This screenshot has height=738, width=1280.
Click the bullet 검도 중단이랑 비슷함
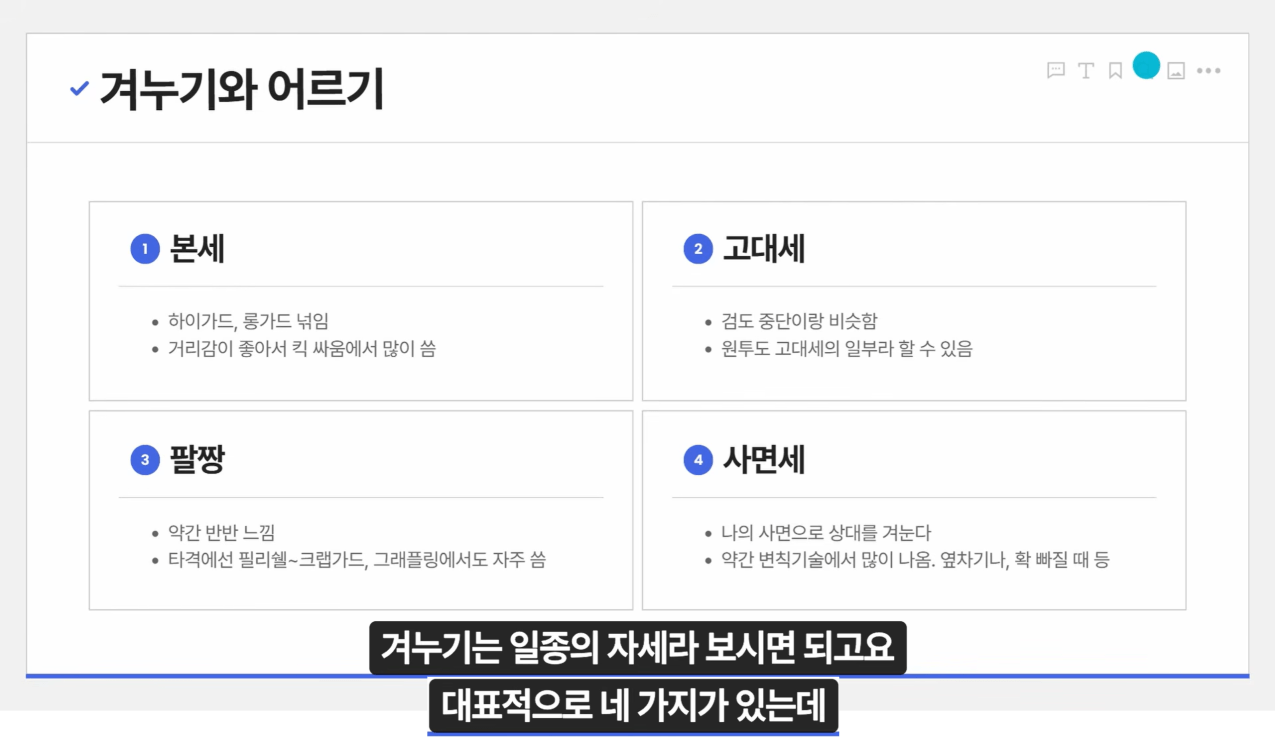pos(799,321)
